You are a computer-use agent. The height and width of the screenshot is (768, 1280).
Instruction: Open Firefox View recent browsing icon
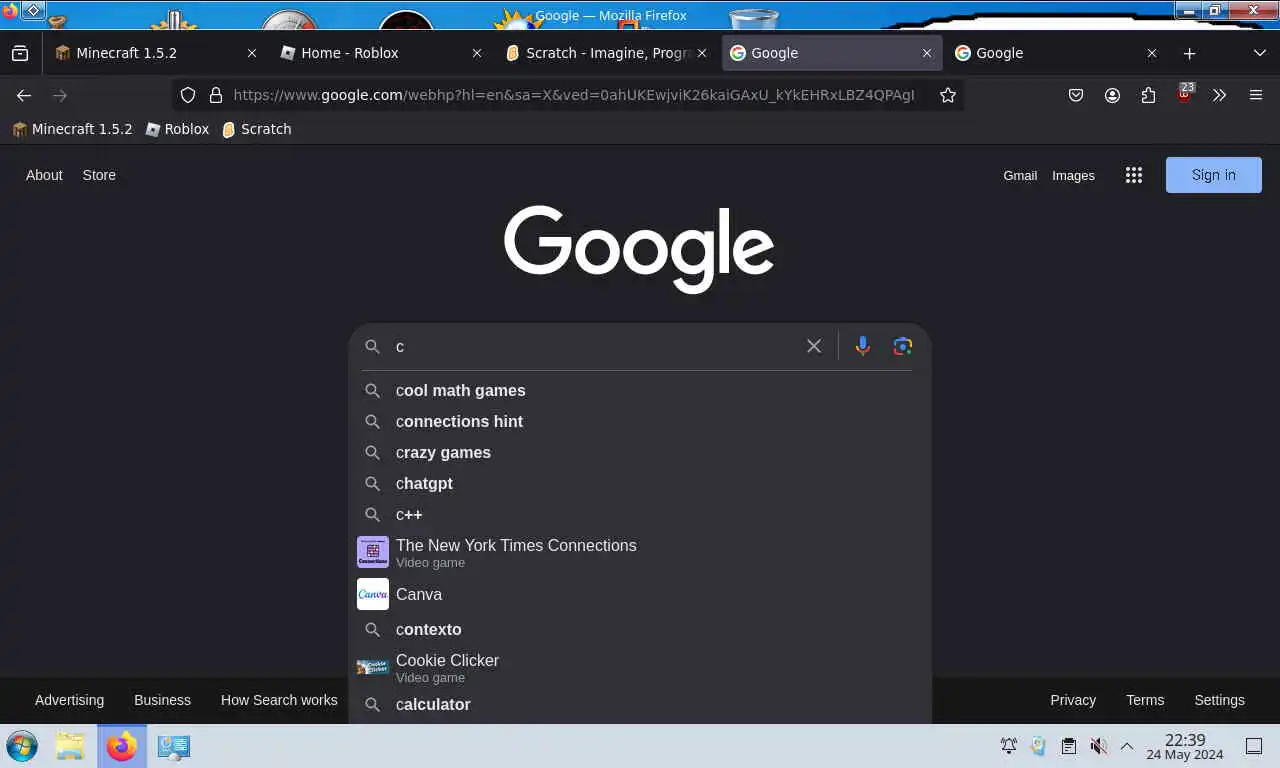[20, 53]
